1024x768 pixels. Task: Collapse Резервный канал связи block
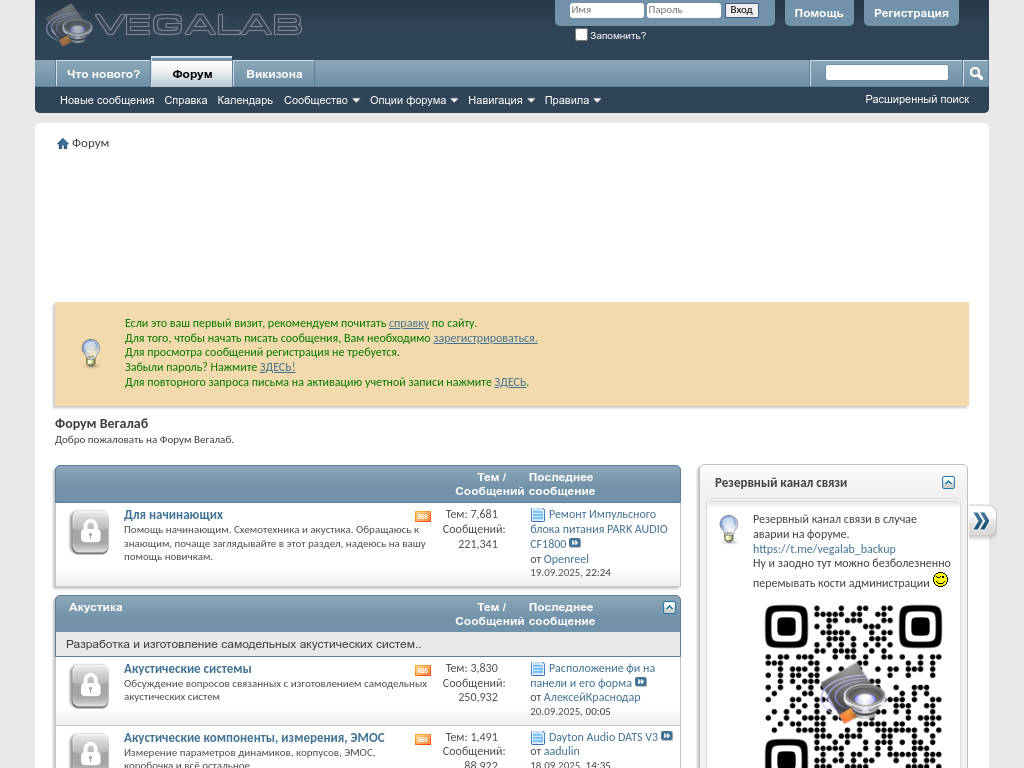click(x=948, y=483)
